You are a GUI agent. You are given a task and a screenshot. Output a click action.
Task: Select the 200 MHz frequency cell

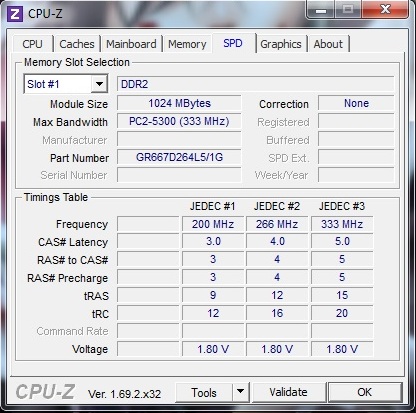(213, 224)
